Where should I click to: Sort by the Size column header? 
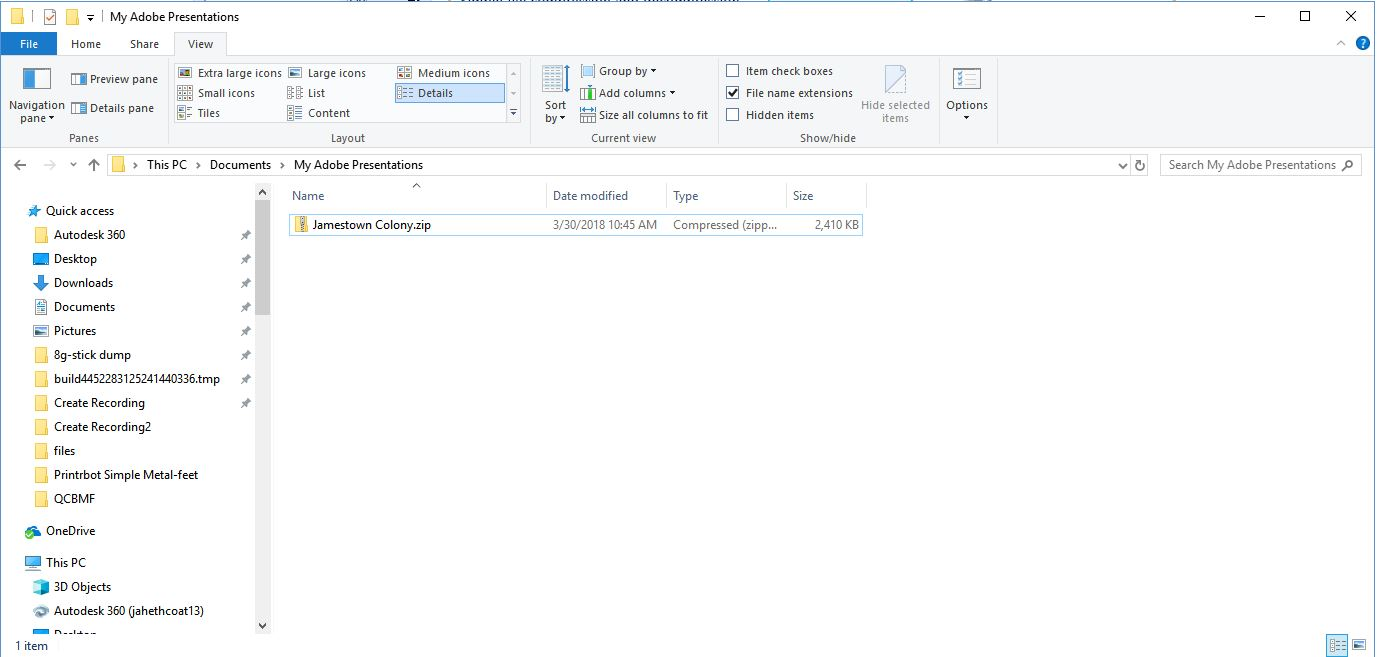827,196
